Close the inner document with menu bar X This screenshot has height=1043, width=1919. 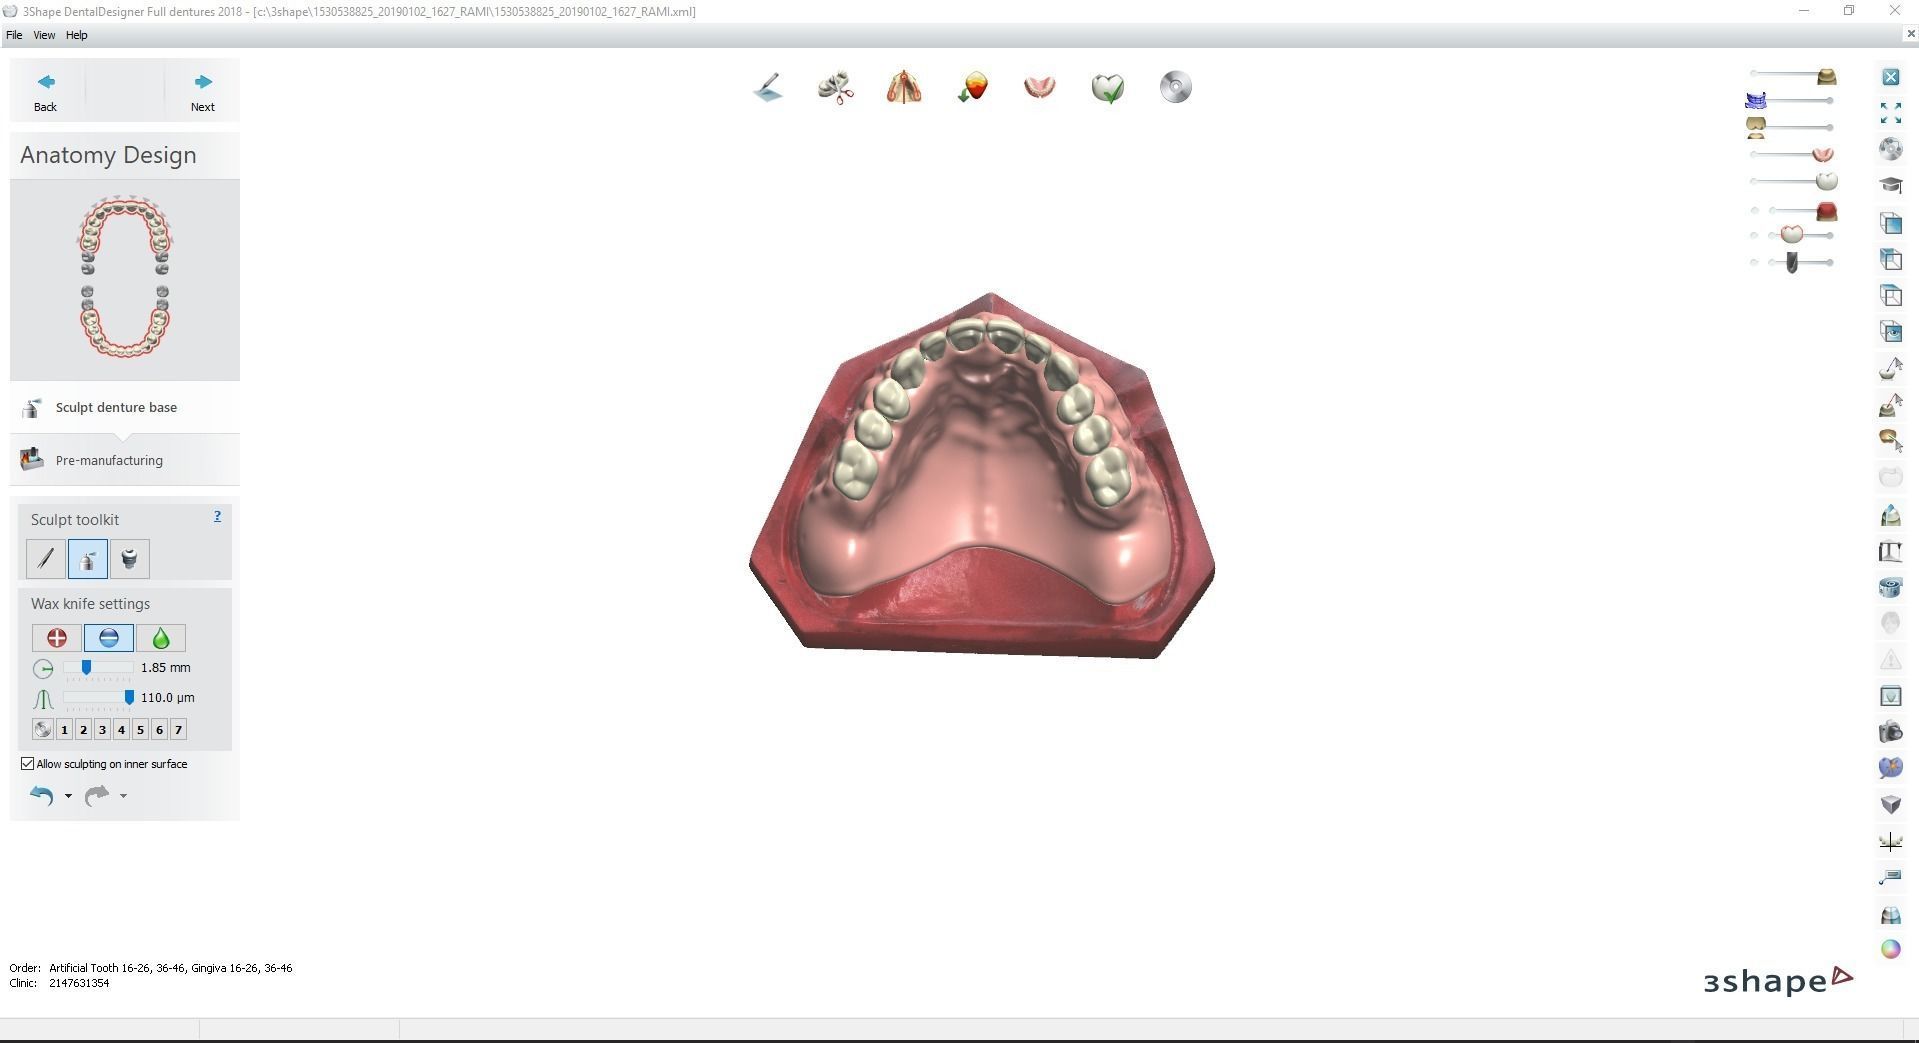[1911, 35]
